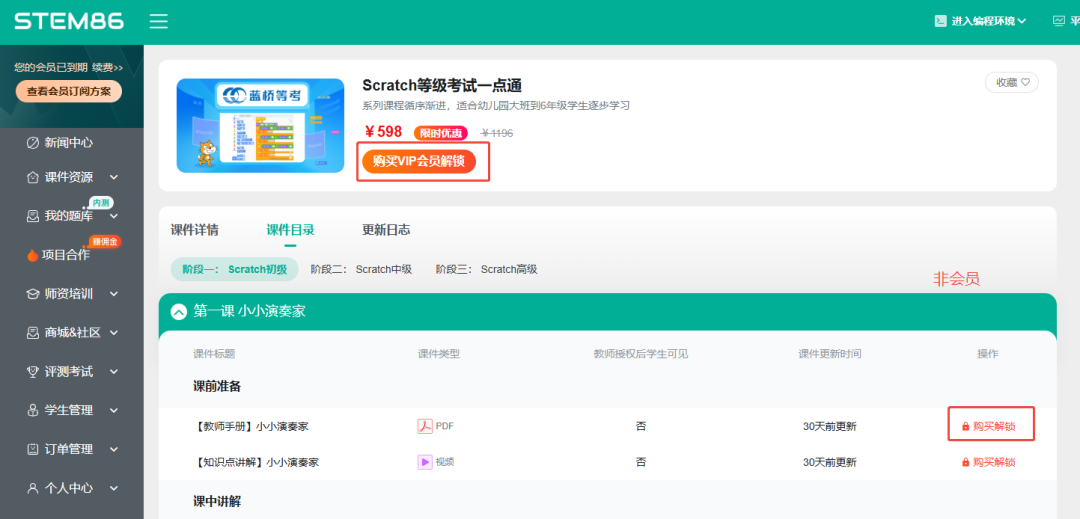Collapse the 第一课 小小演奏家 section
Screen dimensions: 1080x519
(178, 312)
